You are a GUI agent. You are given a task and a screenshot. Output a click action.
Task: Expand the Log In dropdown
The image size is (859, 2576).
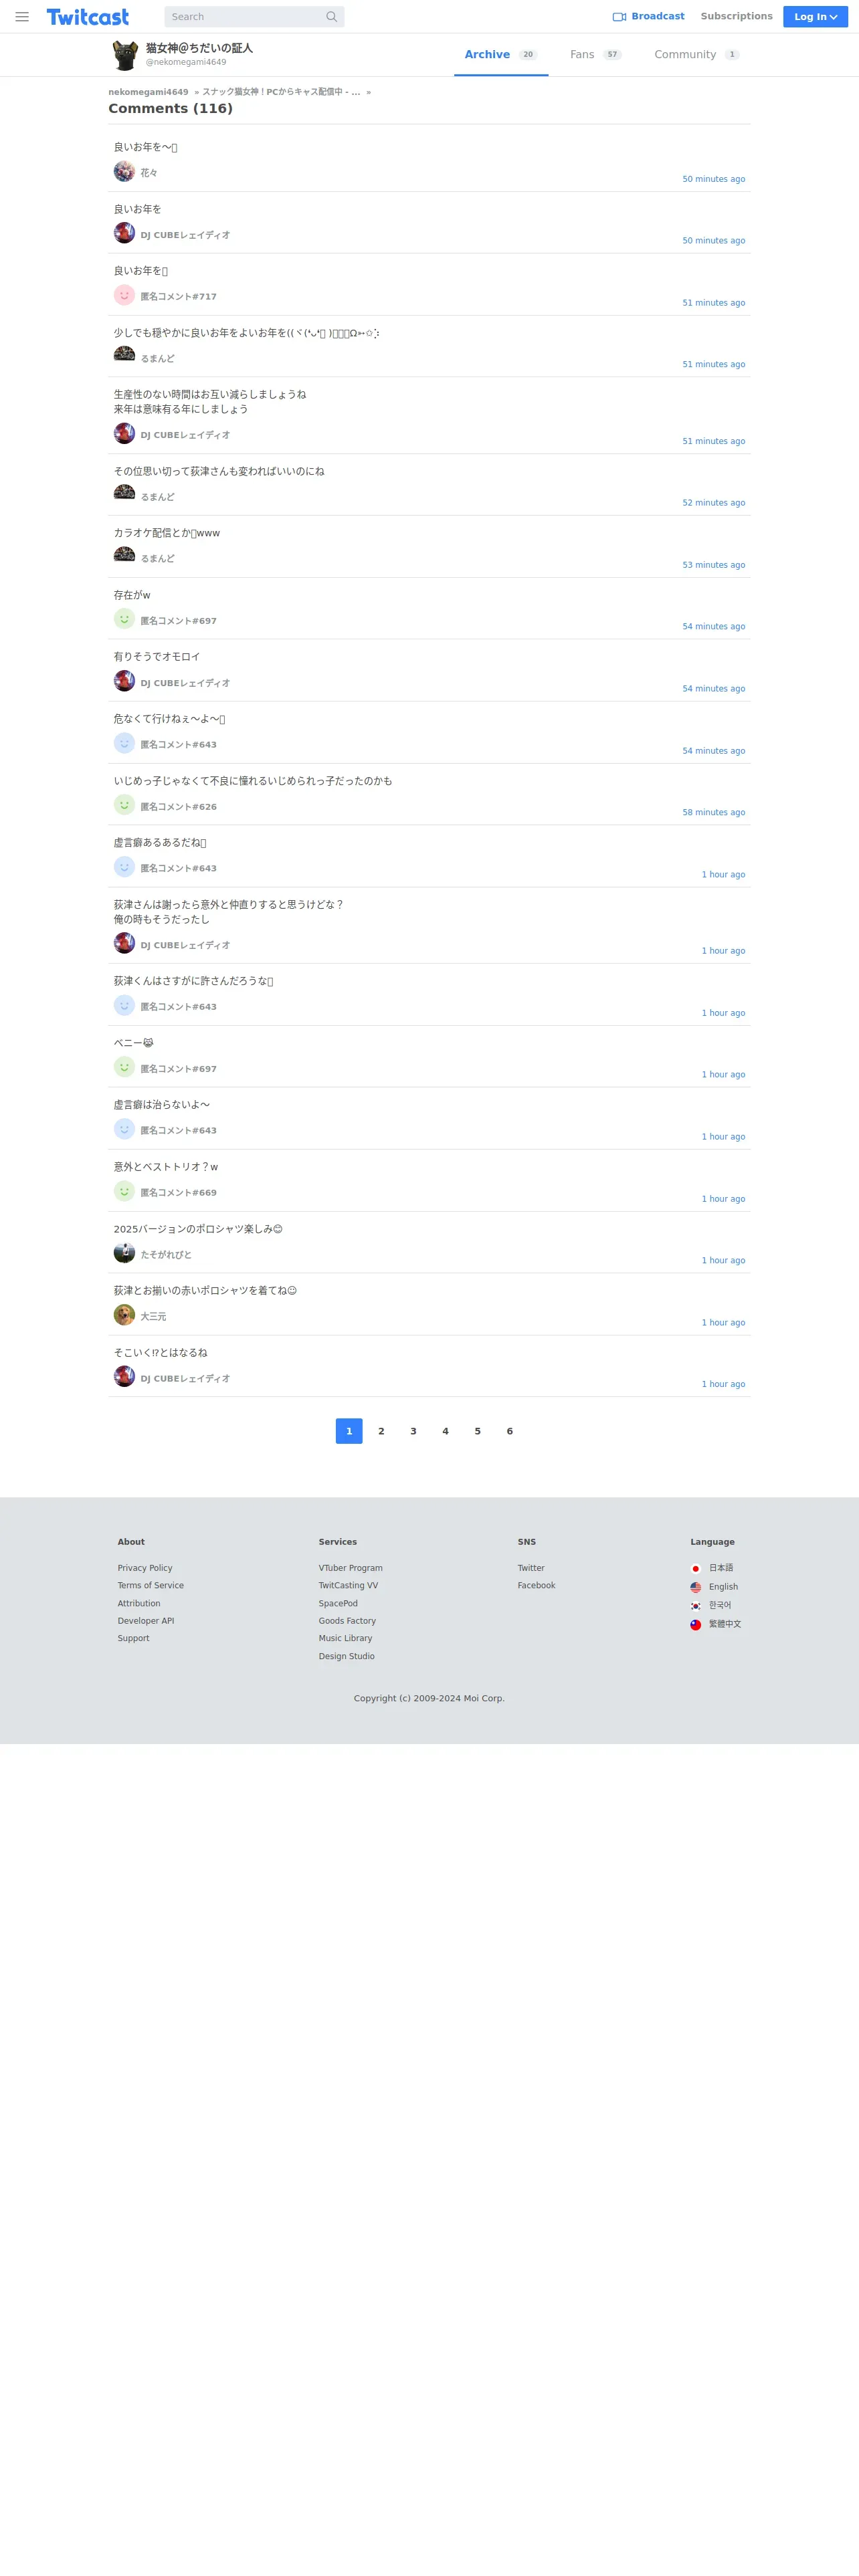(815, 17)
